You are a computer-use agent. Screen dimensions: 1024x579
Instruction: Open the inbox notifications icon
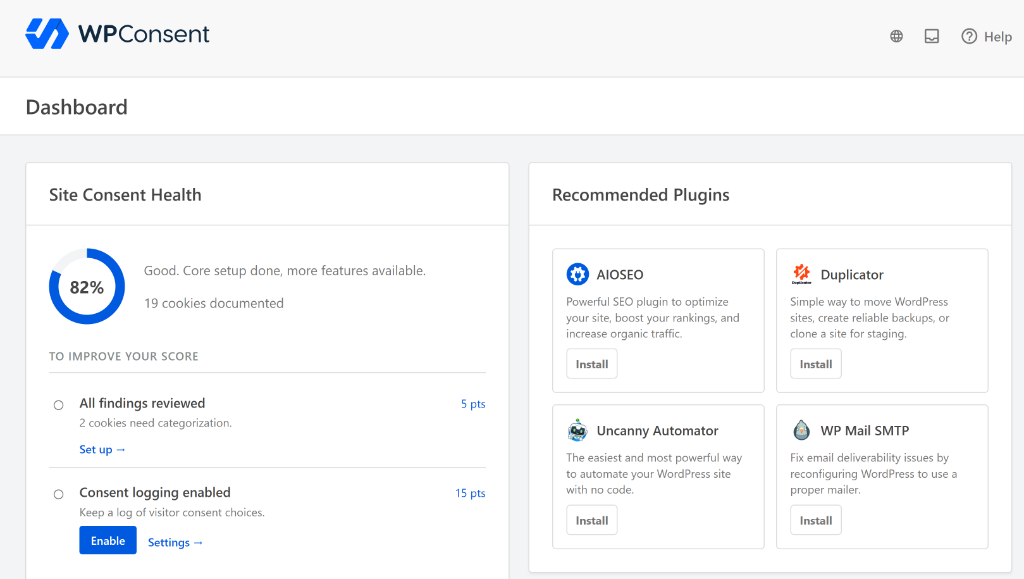[932, 37]
